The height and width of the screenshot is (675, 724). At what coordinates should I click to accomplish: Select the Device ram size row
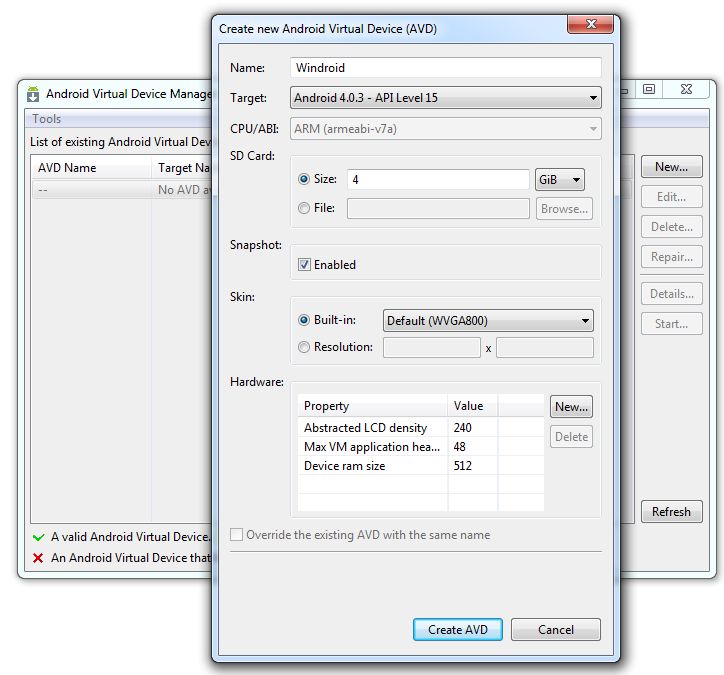pos(421,465)
